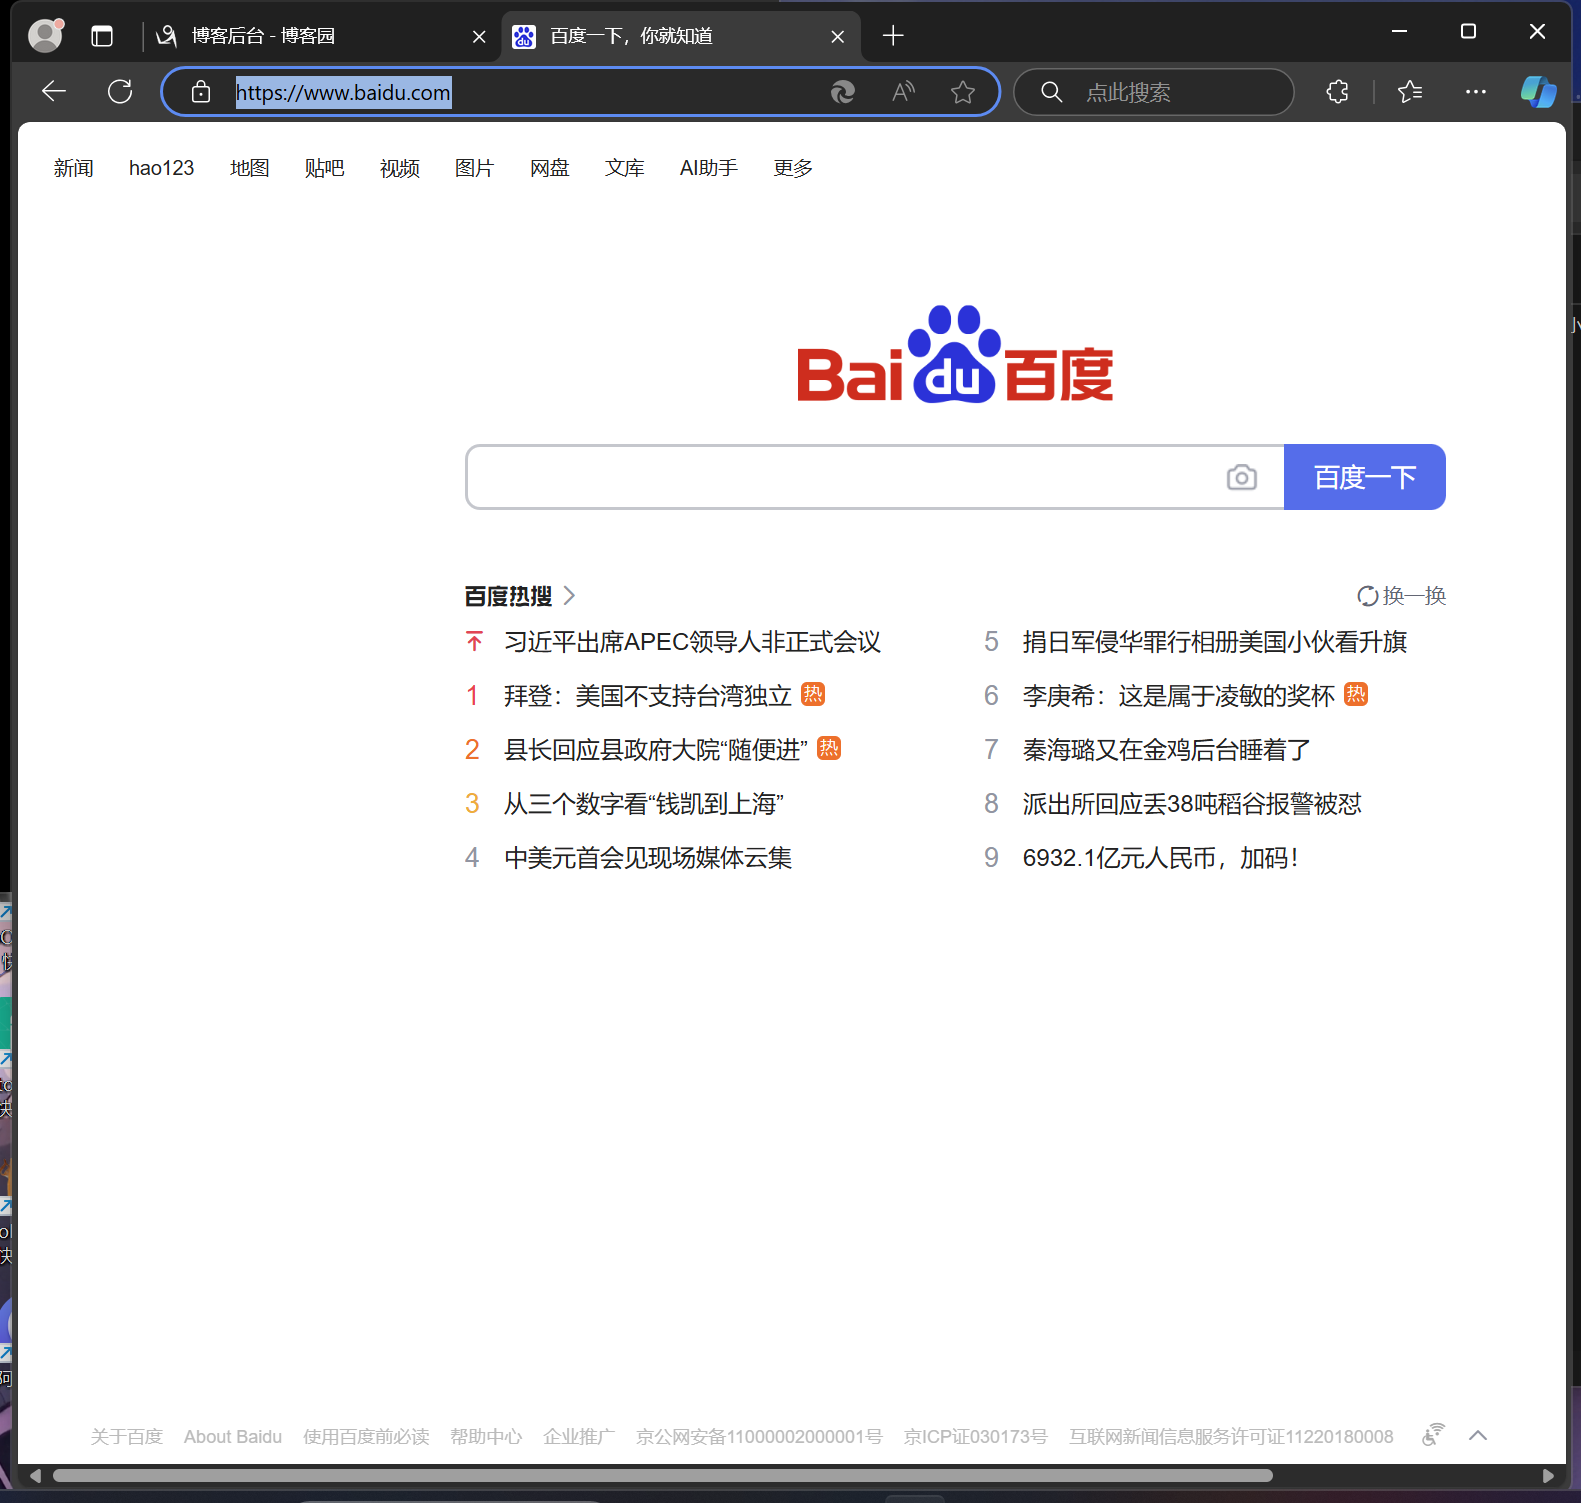1581x1503 pixels.
Task: Open the Favorites list icon
Action: 1410,92
